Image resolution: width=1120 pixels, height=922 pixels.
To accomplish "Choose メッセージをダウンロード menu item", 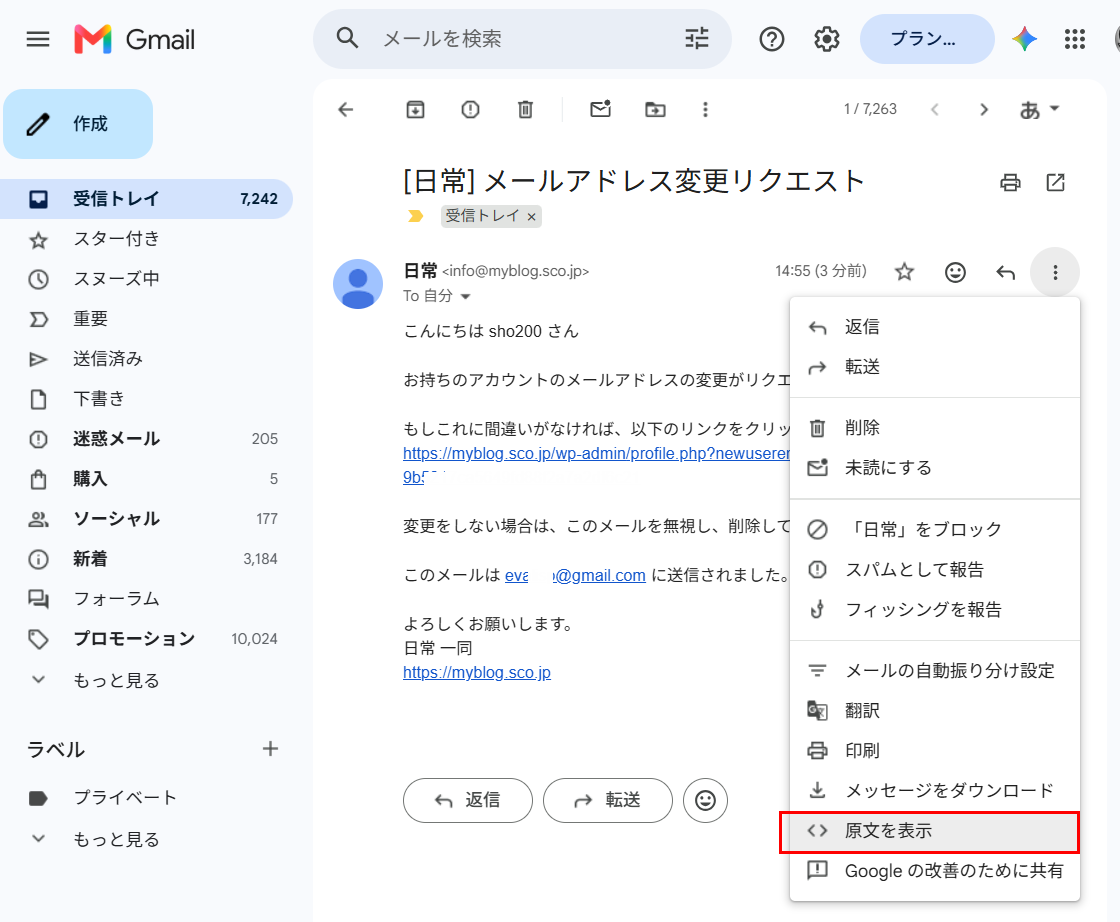I will (934, 791).
